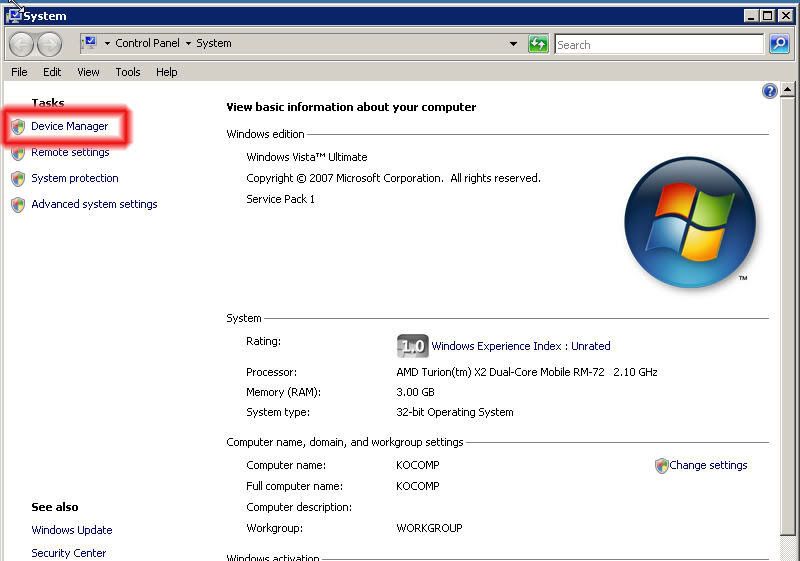Click the vertical scrollbar up arrow

[787, 90]
